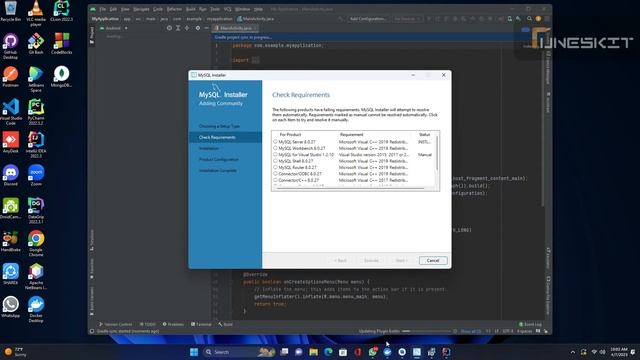This screenshot has width=640, height=360.
Task: Click Add Configuration button in Android Studio
Action: pos(368,19)
